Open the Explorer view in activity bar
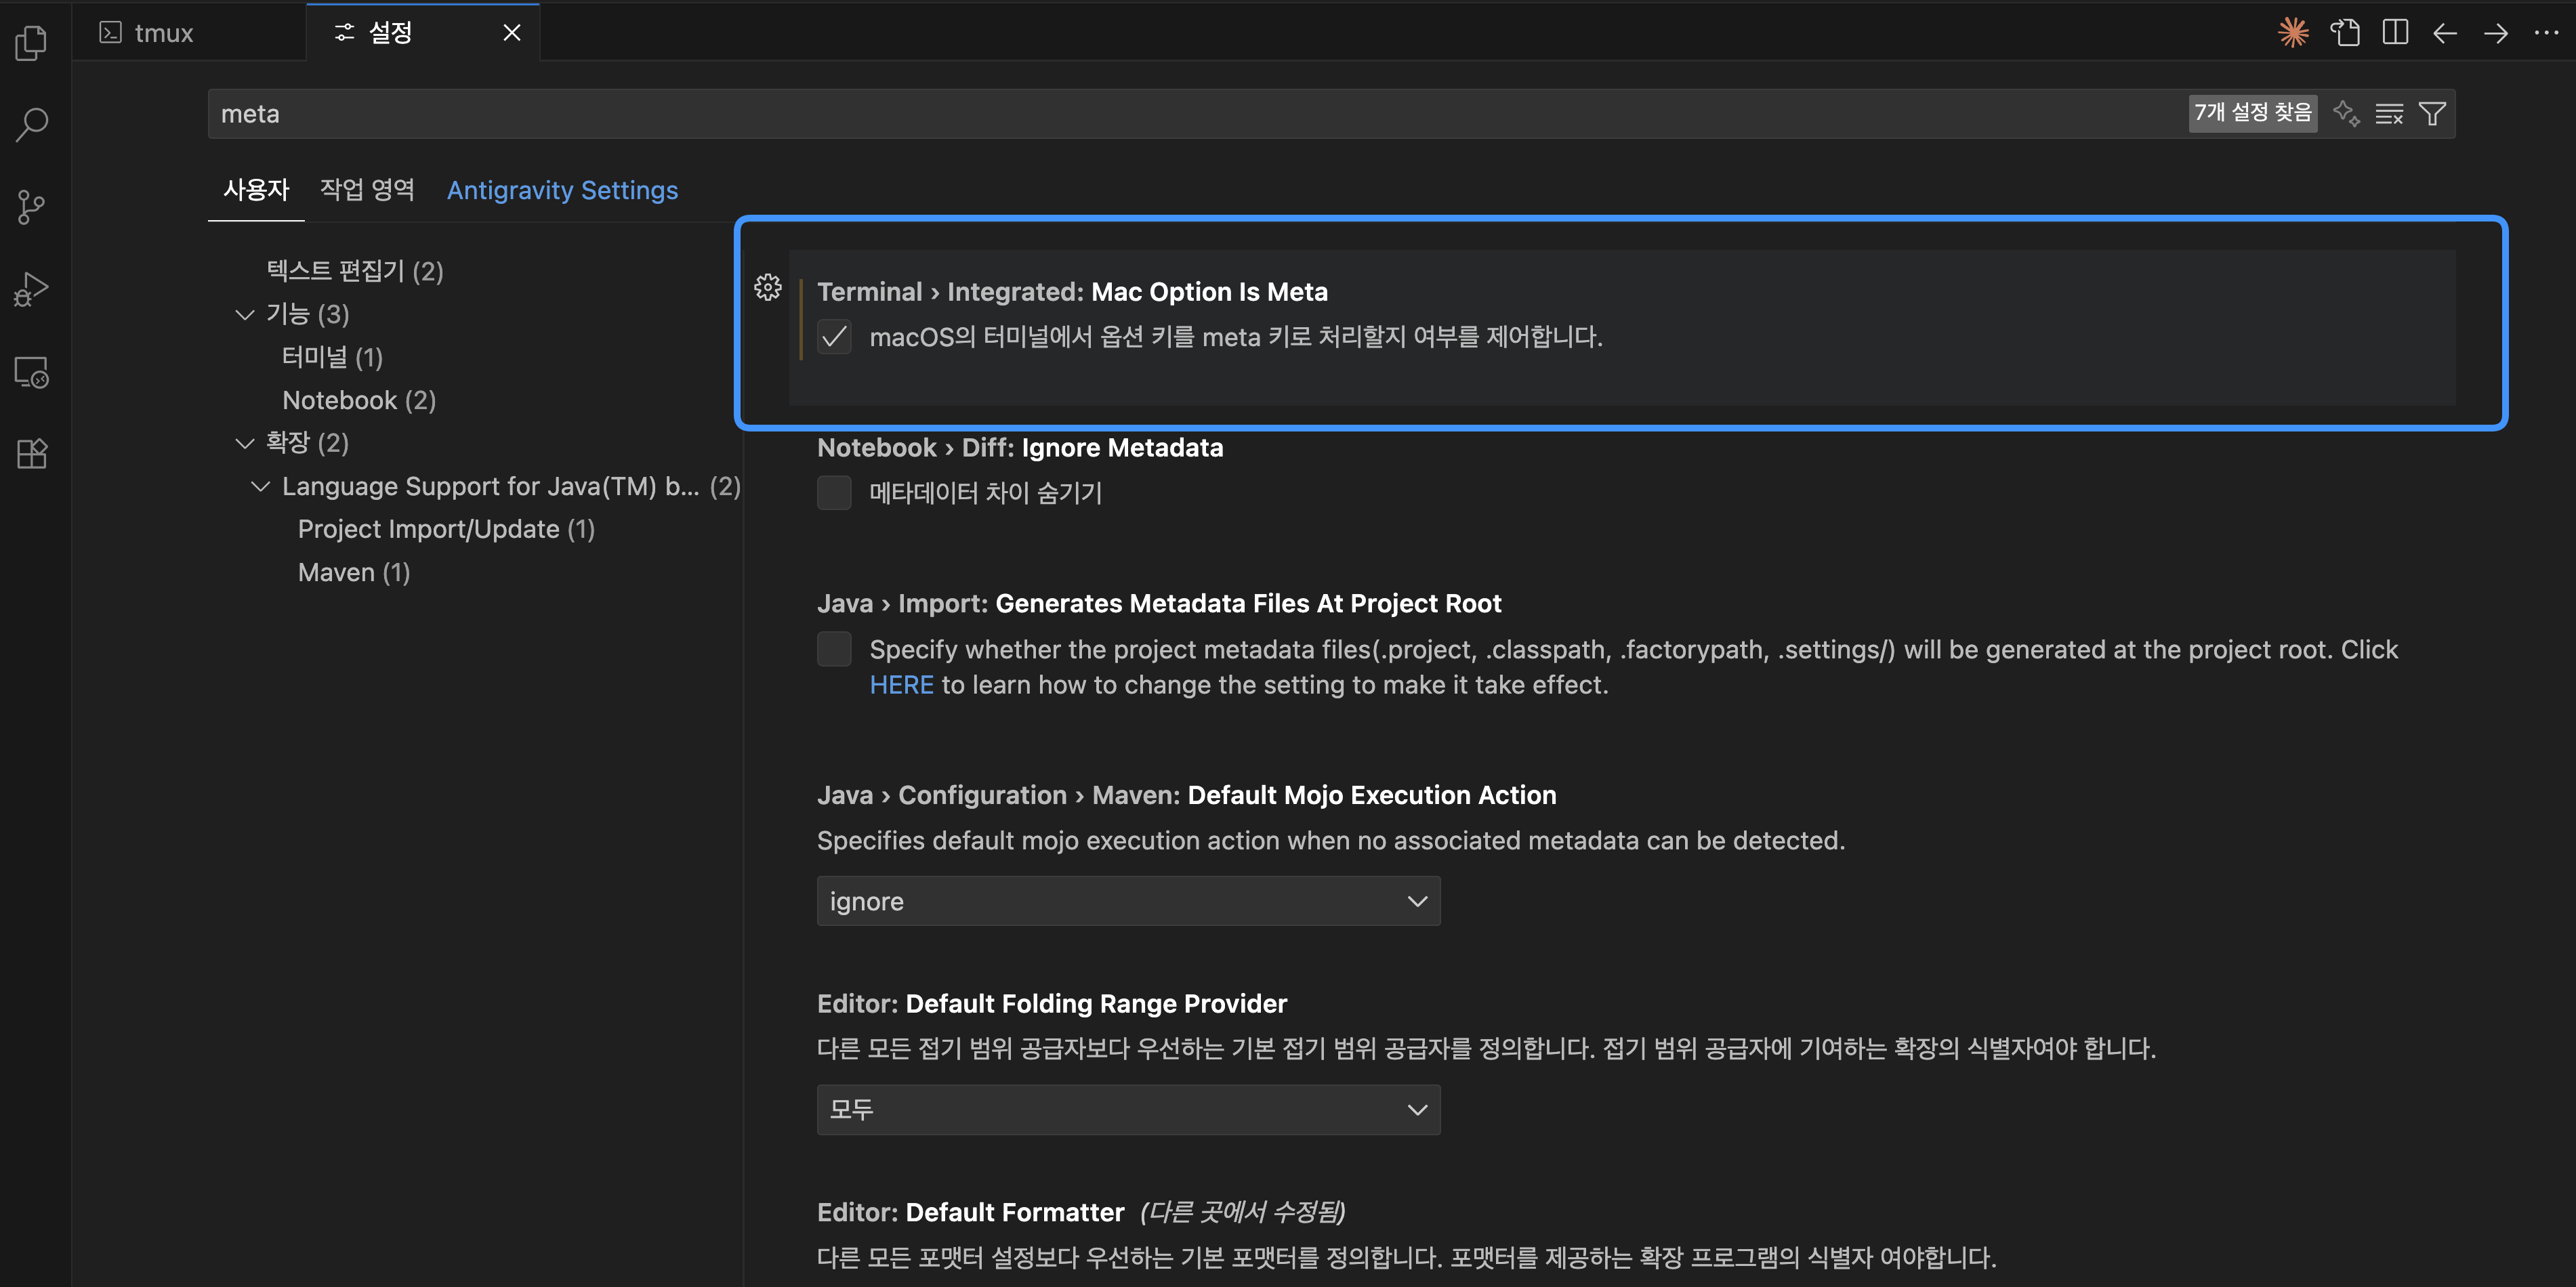 pyautogui.click(x=32, y=42)
